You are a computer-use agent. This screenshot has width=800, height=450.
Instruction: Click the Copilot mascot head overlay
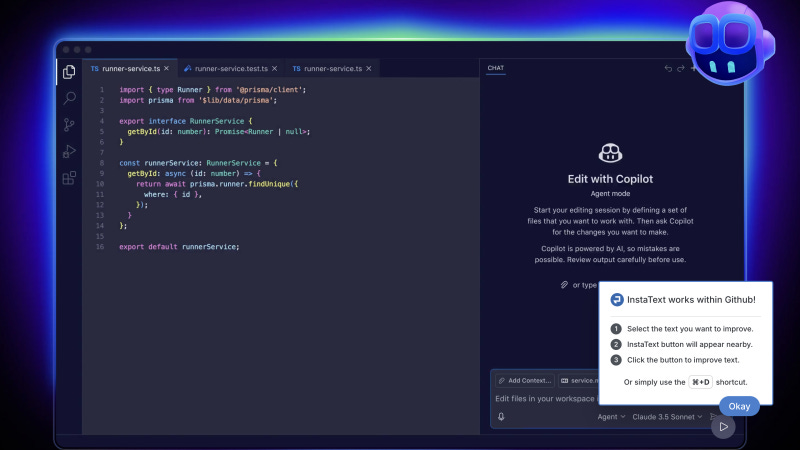(x=730, y=43)
